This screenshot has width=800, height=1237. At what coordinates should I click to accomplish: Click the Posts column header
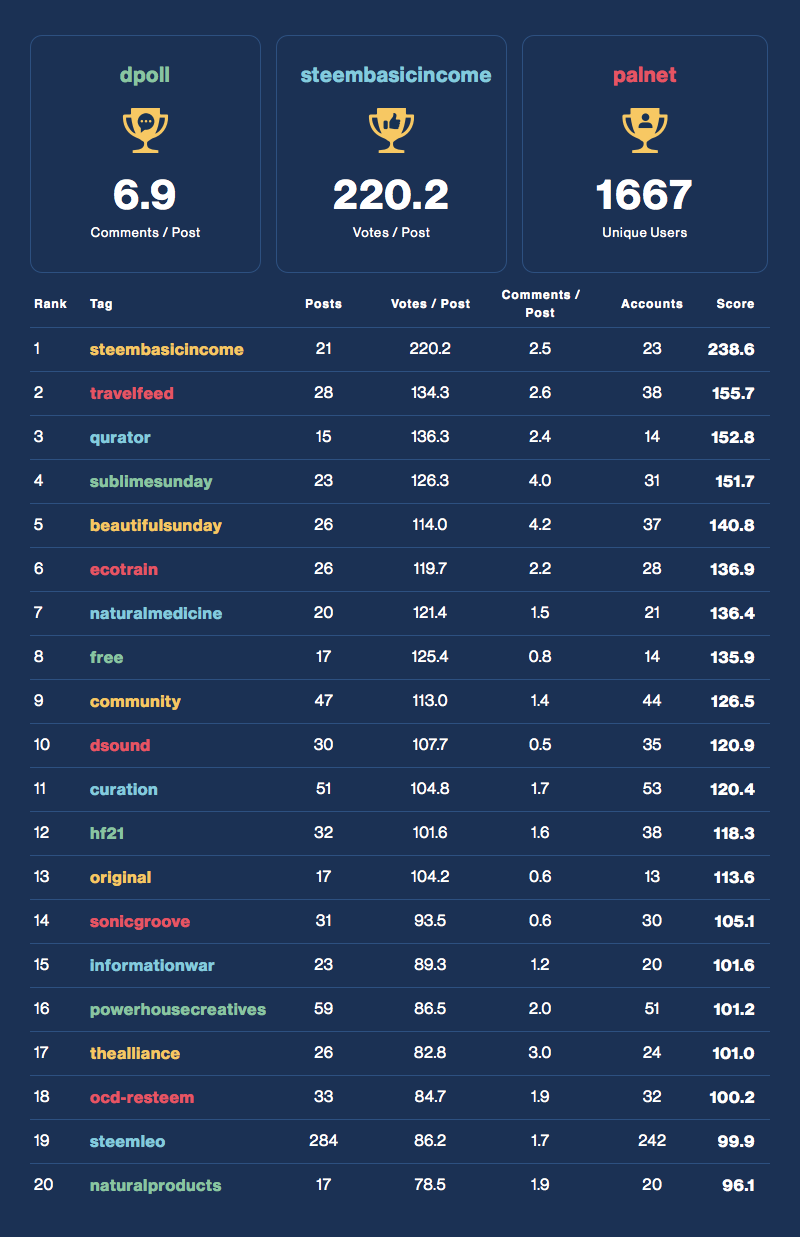tap(323, 303)
